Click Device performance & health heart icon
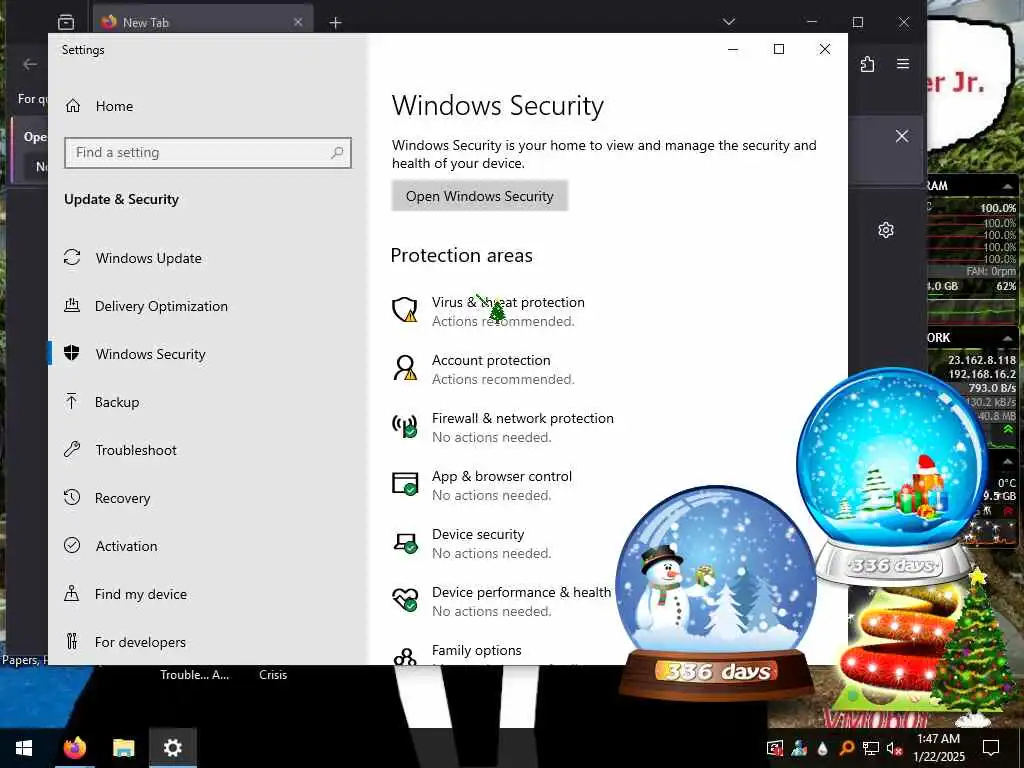Image resolution: width=1024 pixels, height=768 pixels. pos(405,600)
